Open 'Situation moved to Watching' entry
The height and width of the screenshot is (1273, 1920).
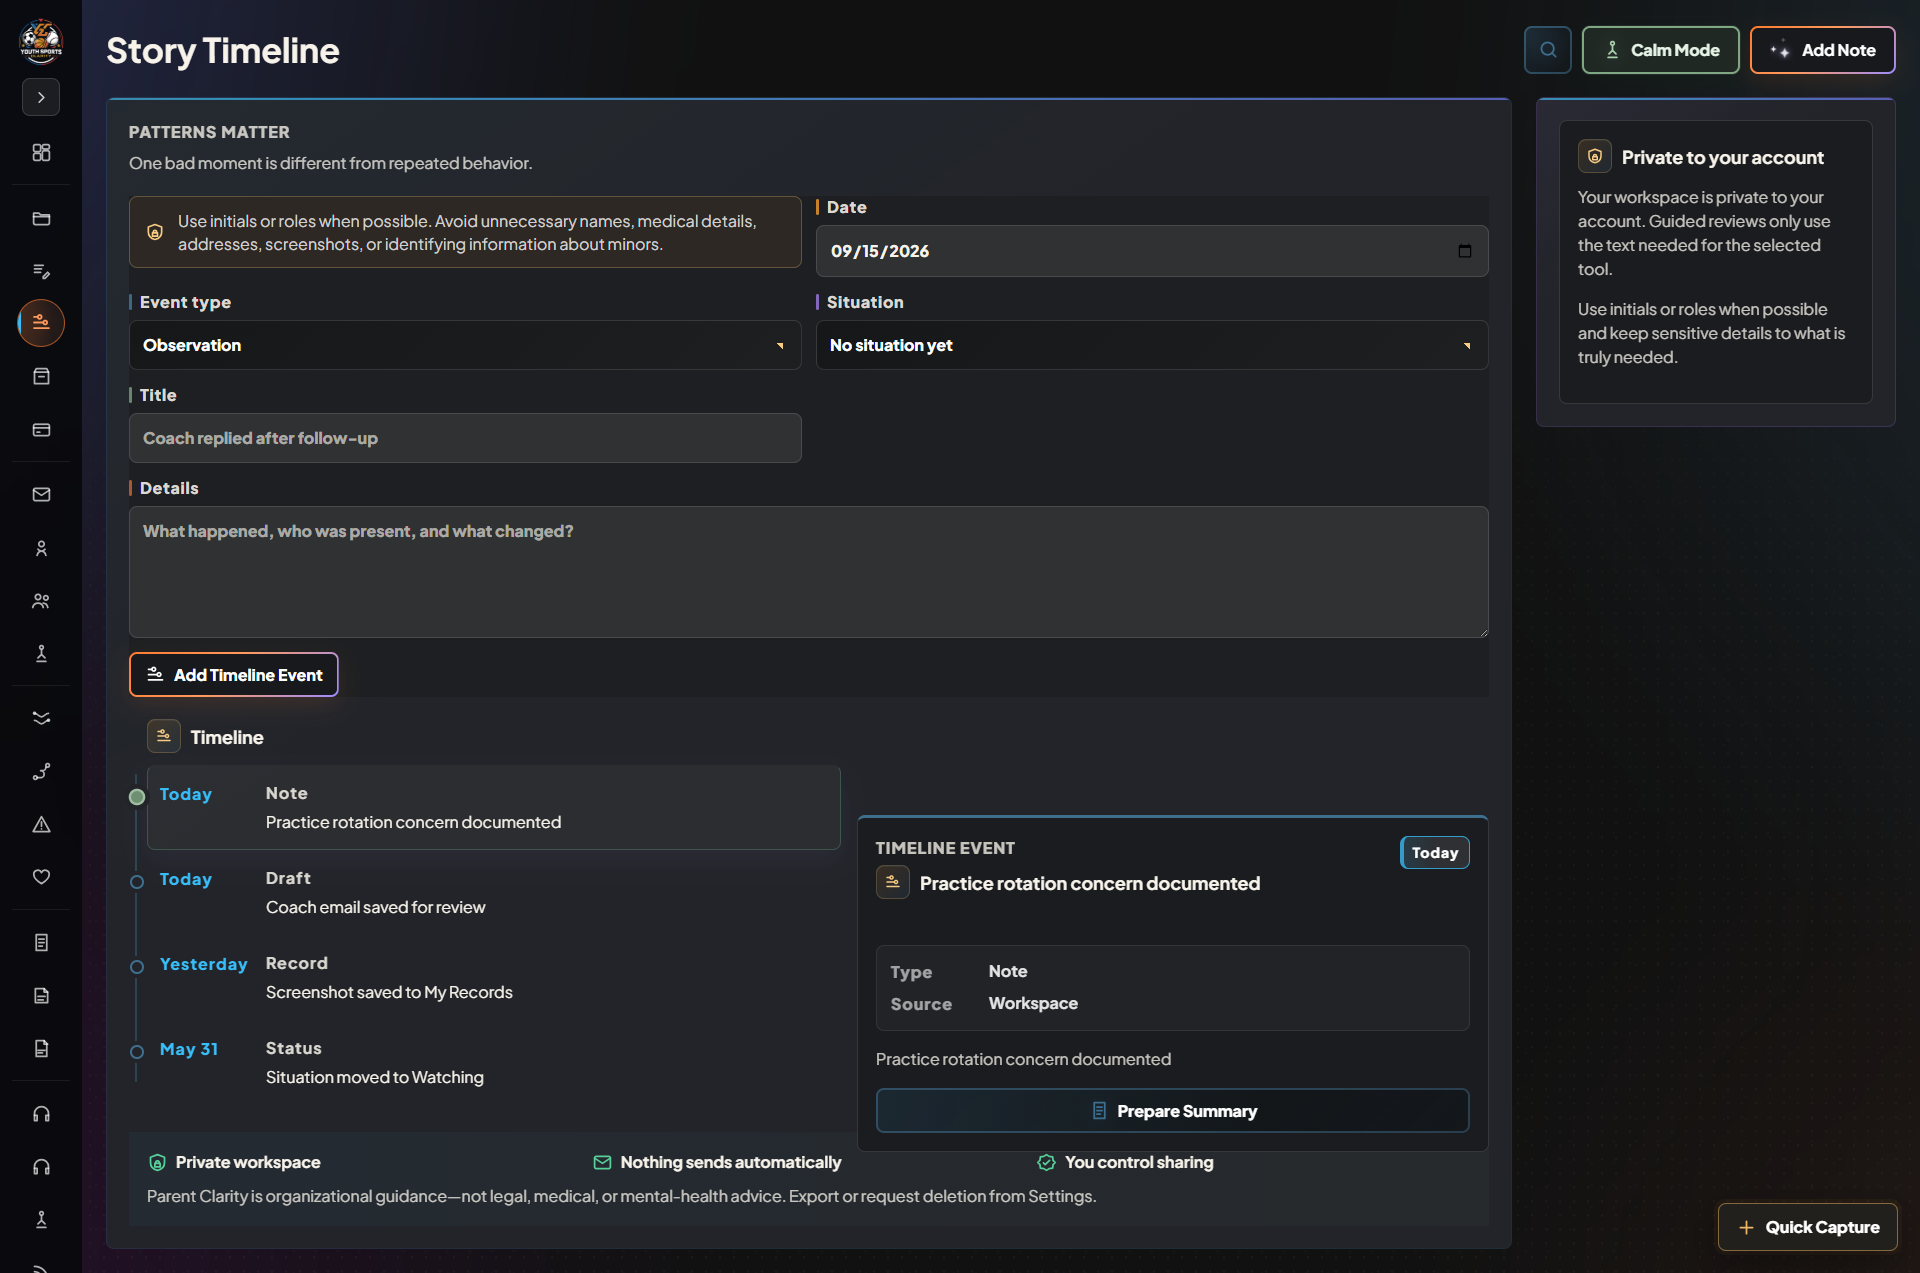[x=493, y=1063]
